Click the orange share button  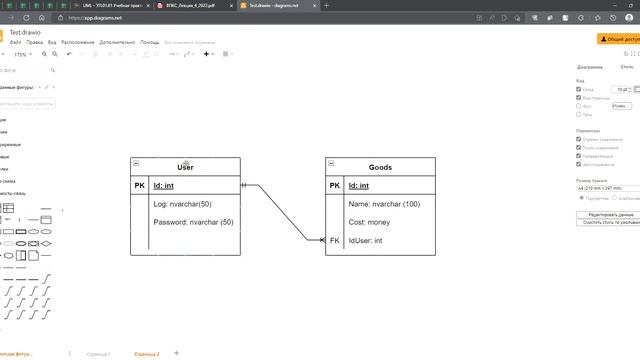[618, 39]
